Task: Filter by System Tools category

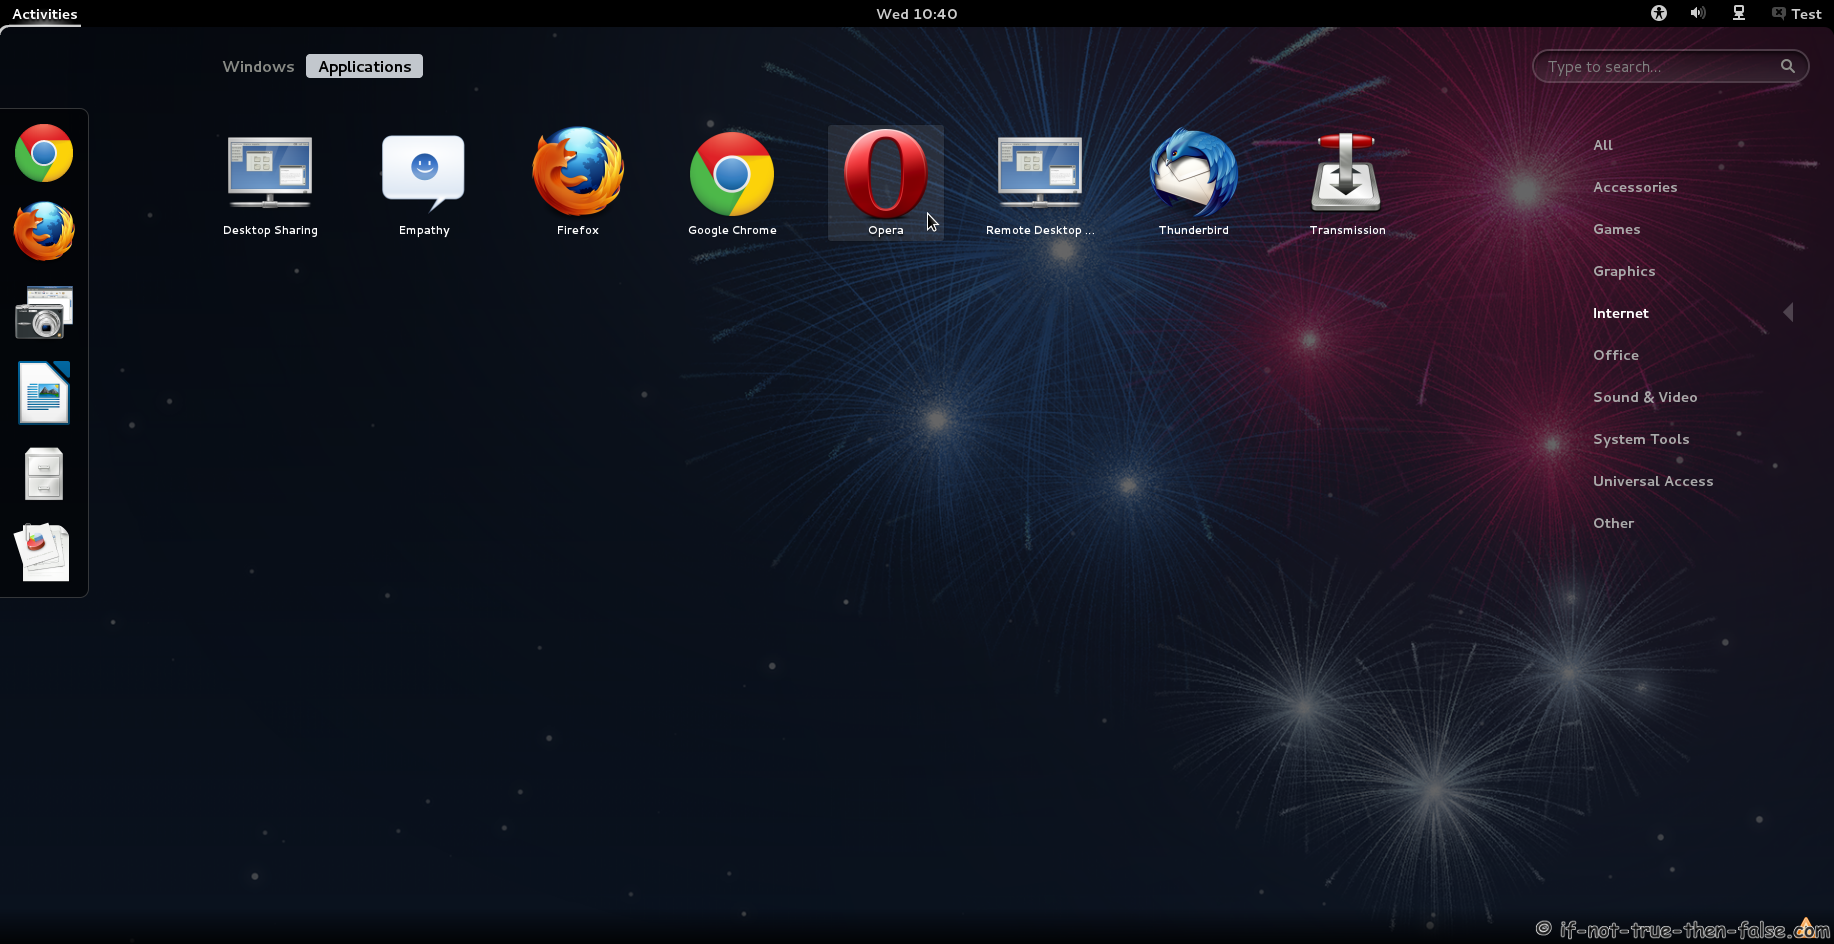Action: [x=1641, y=439]
